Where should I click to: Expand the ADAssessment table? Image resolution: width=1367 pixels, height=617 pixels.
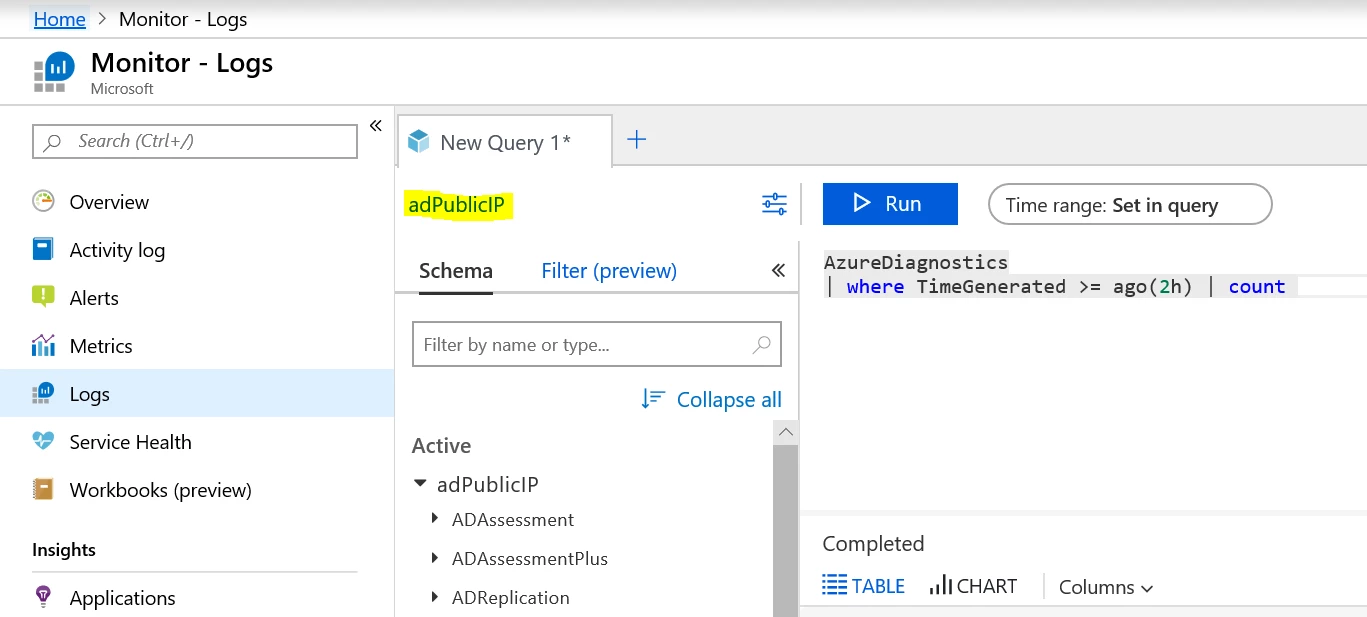435,518
